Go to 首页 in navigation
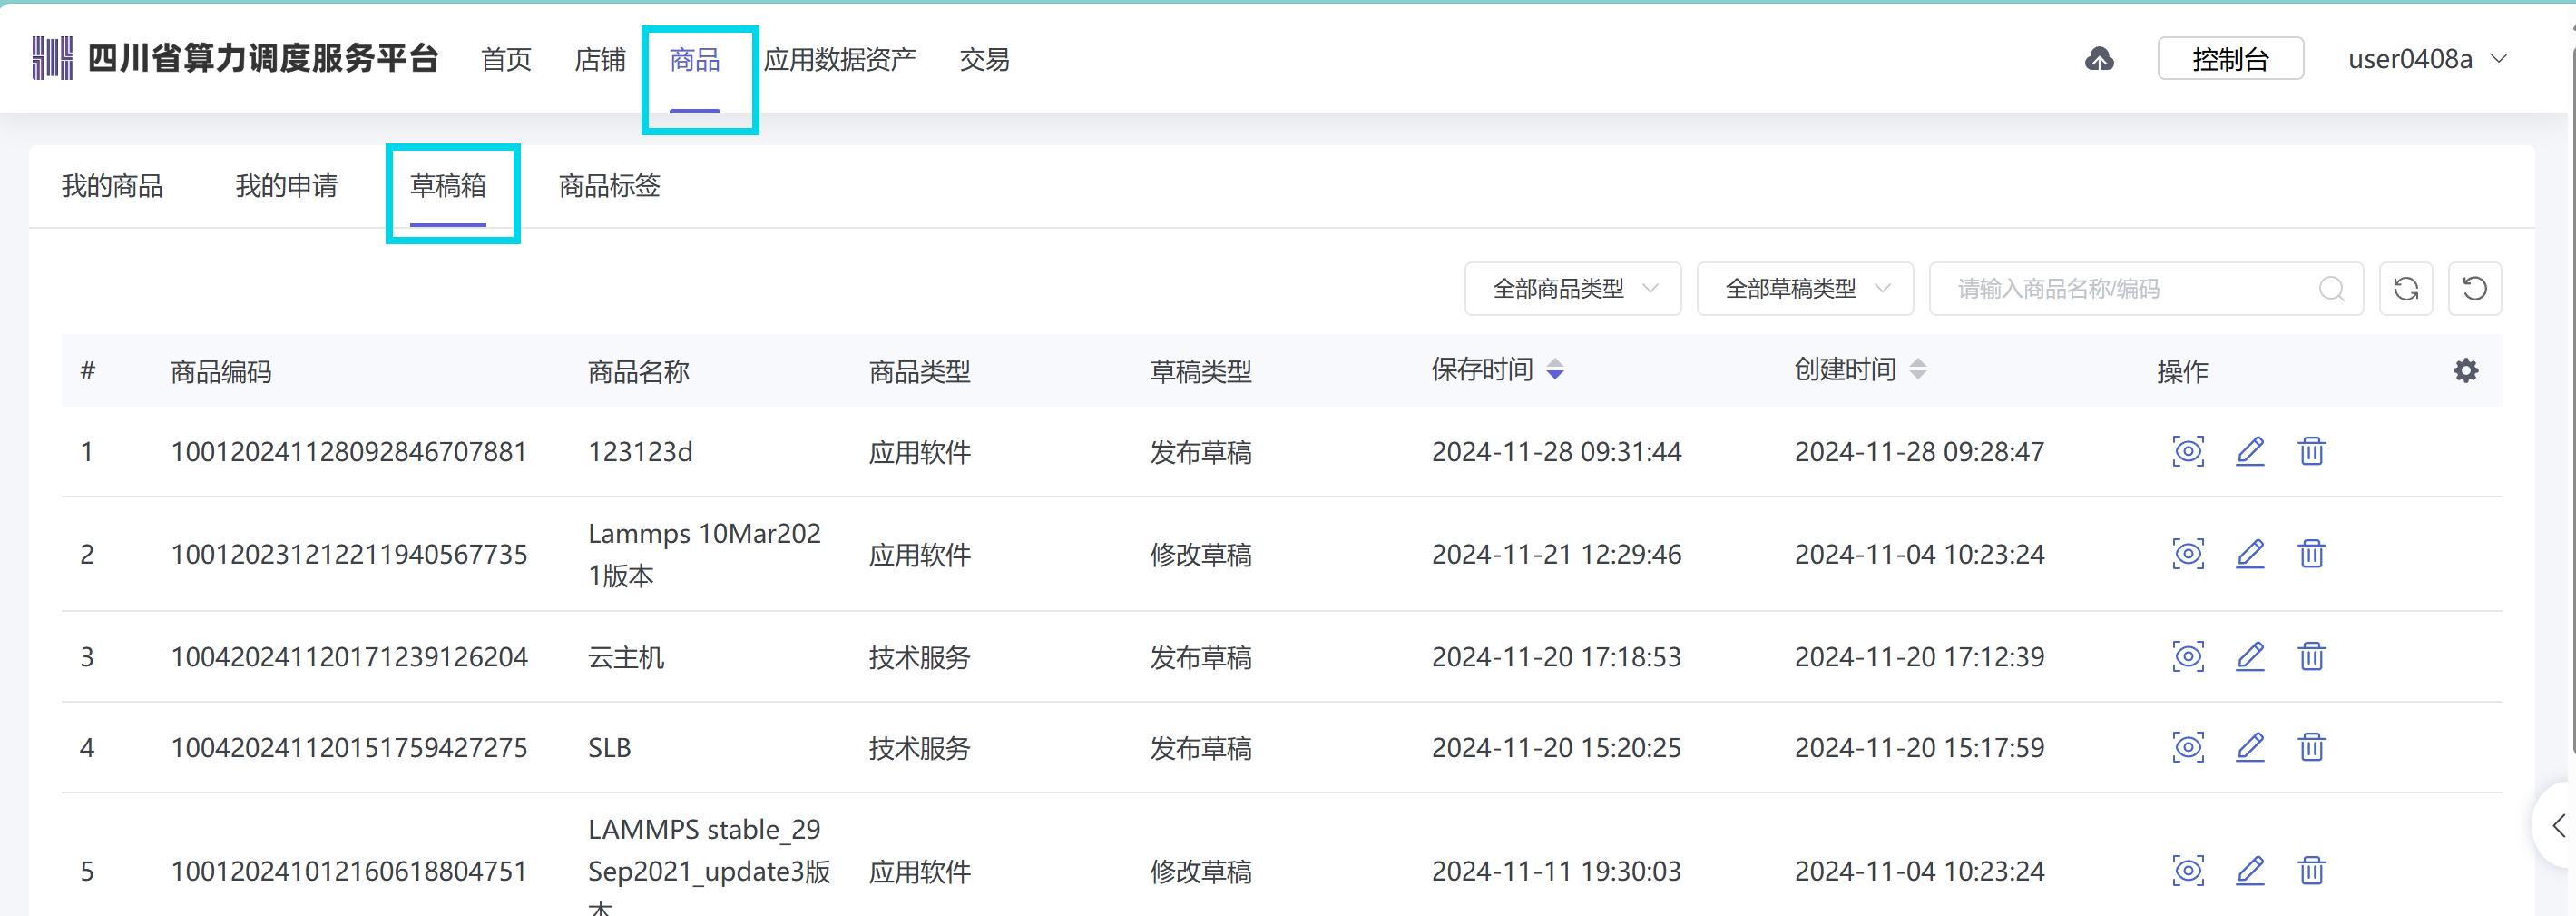 [x=506, y=59]
